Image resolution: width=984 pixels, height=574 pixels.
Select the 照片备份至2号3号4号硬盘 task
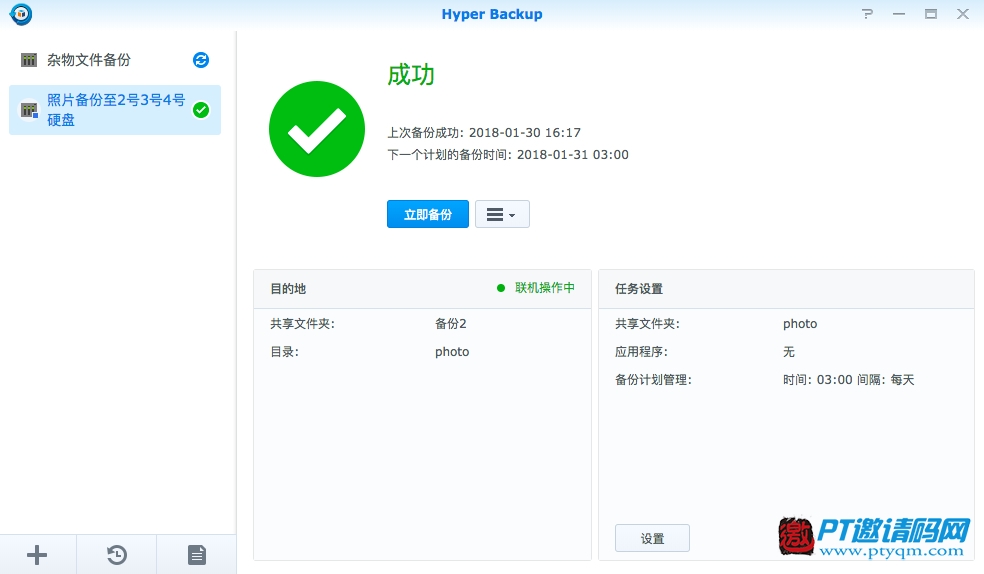click(115, 110)
